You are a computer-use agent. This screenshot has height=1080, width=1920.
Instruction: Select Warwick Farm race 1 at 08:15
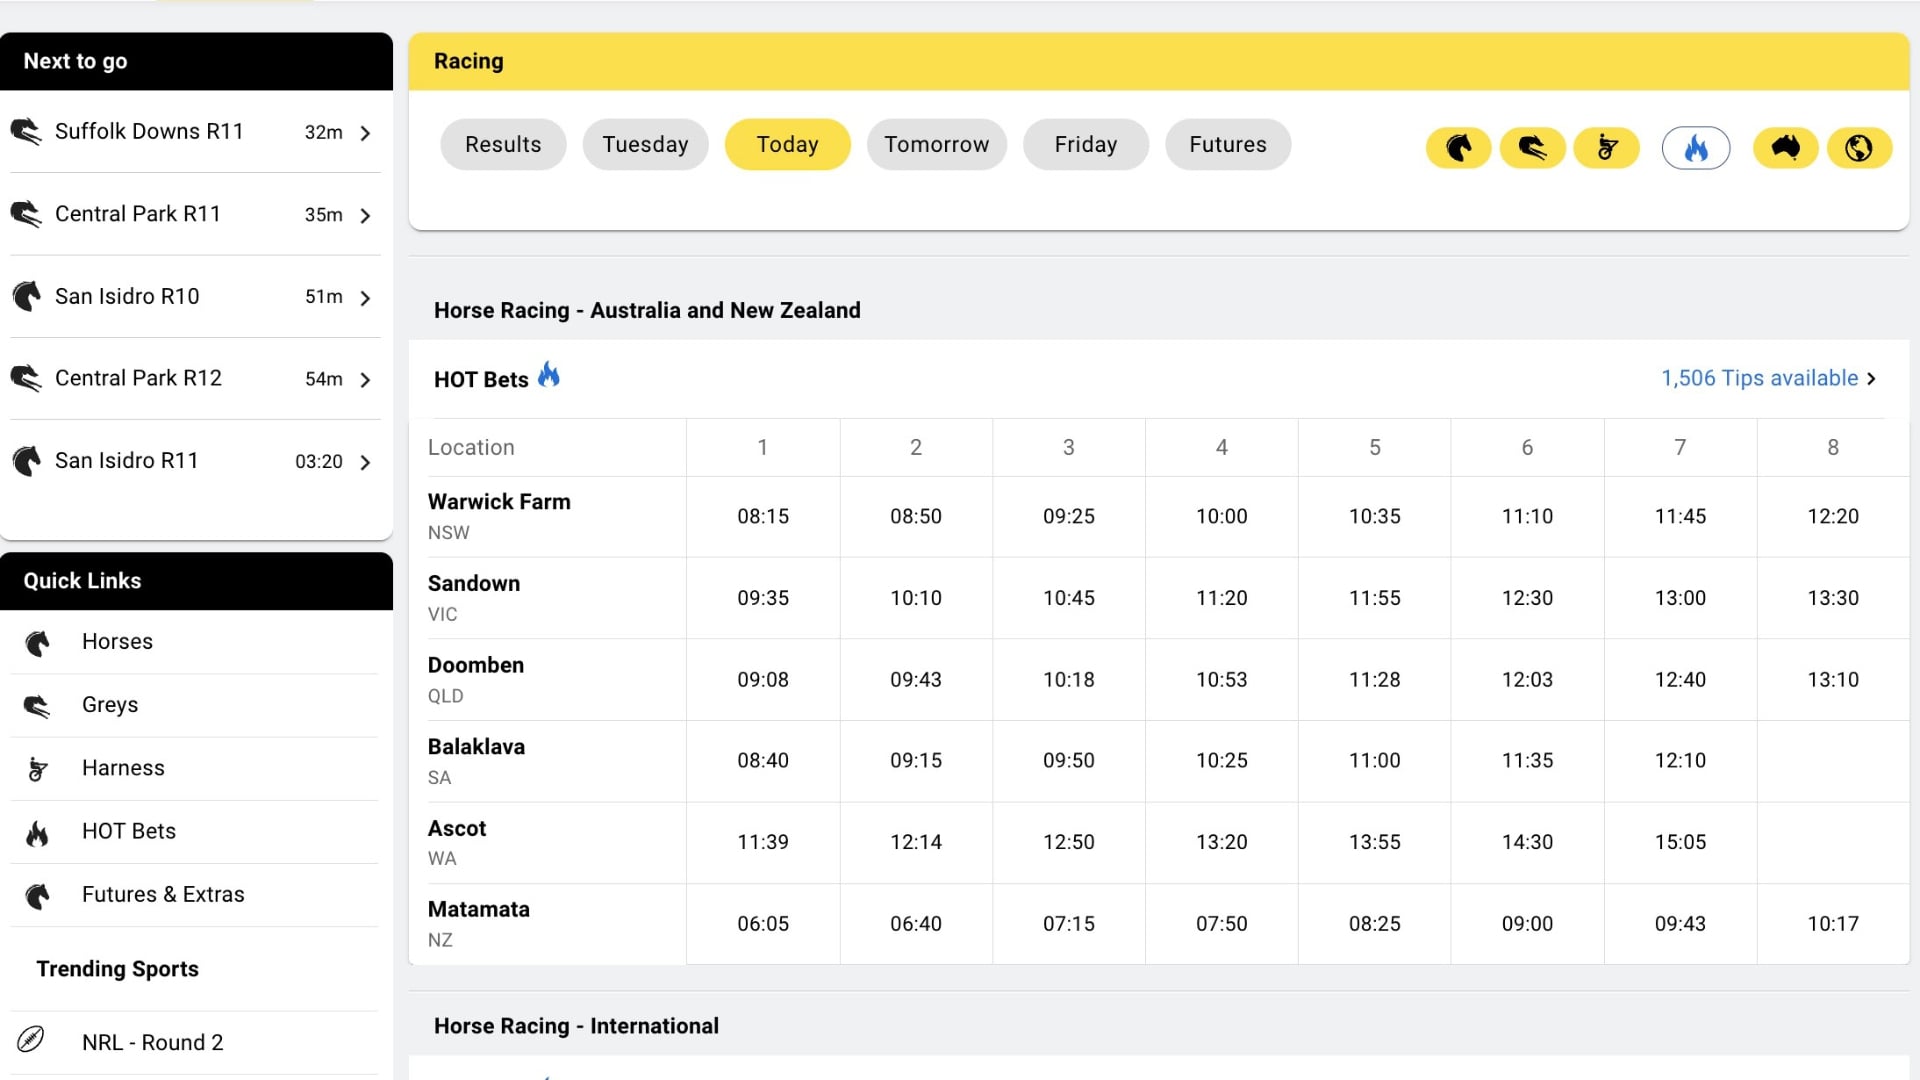[x=763, y=516]
